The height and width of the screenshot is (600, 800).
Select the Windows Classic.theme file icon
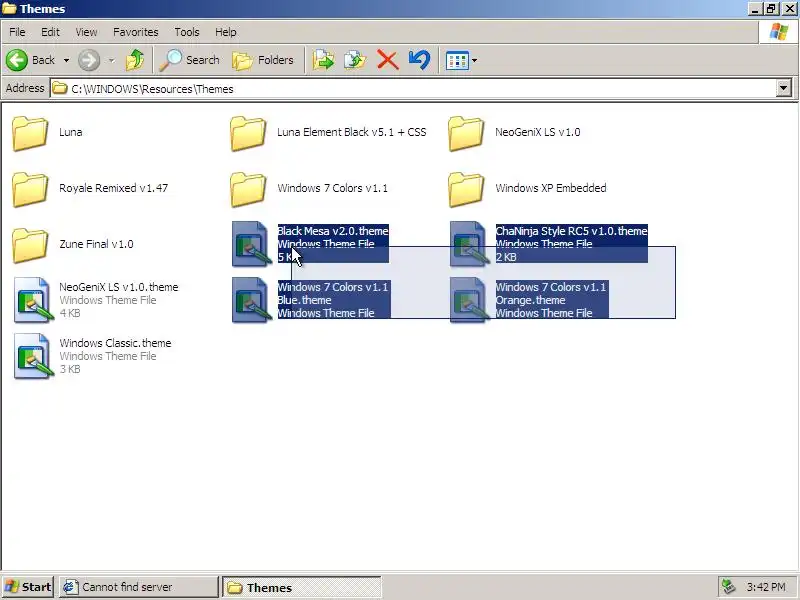33,356
